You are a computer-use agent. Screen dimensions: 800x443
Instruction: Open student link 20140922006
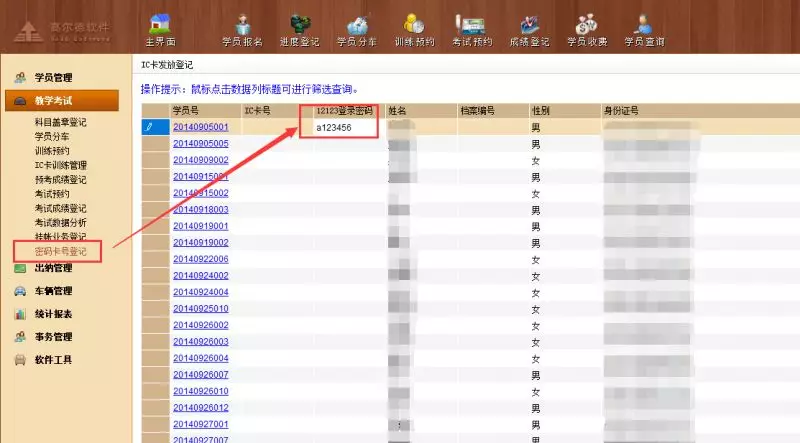[x=201, y=259]
